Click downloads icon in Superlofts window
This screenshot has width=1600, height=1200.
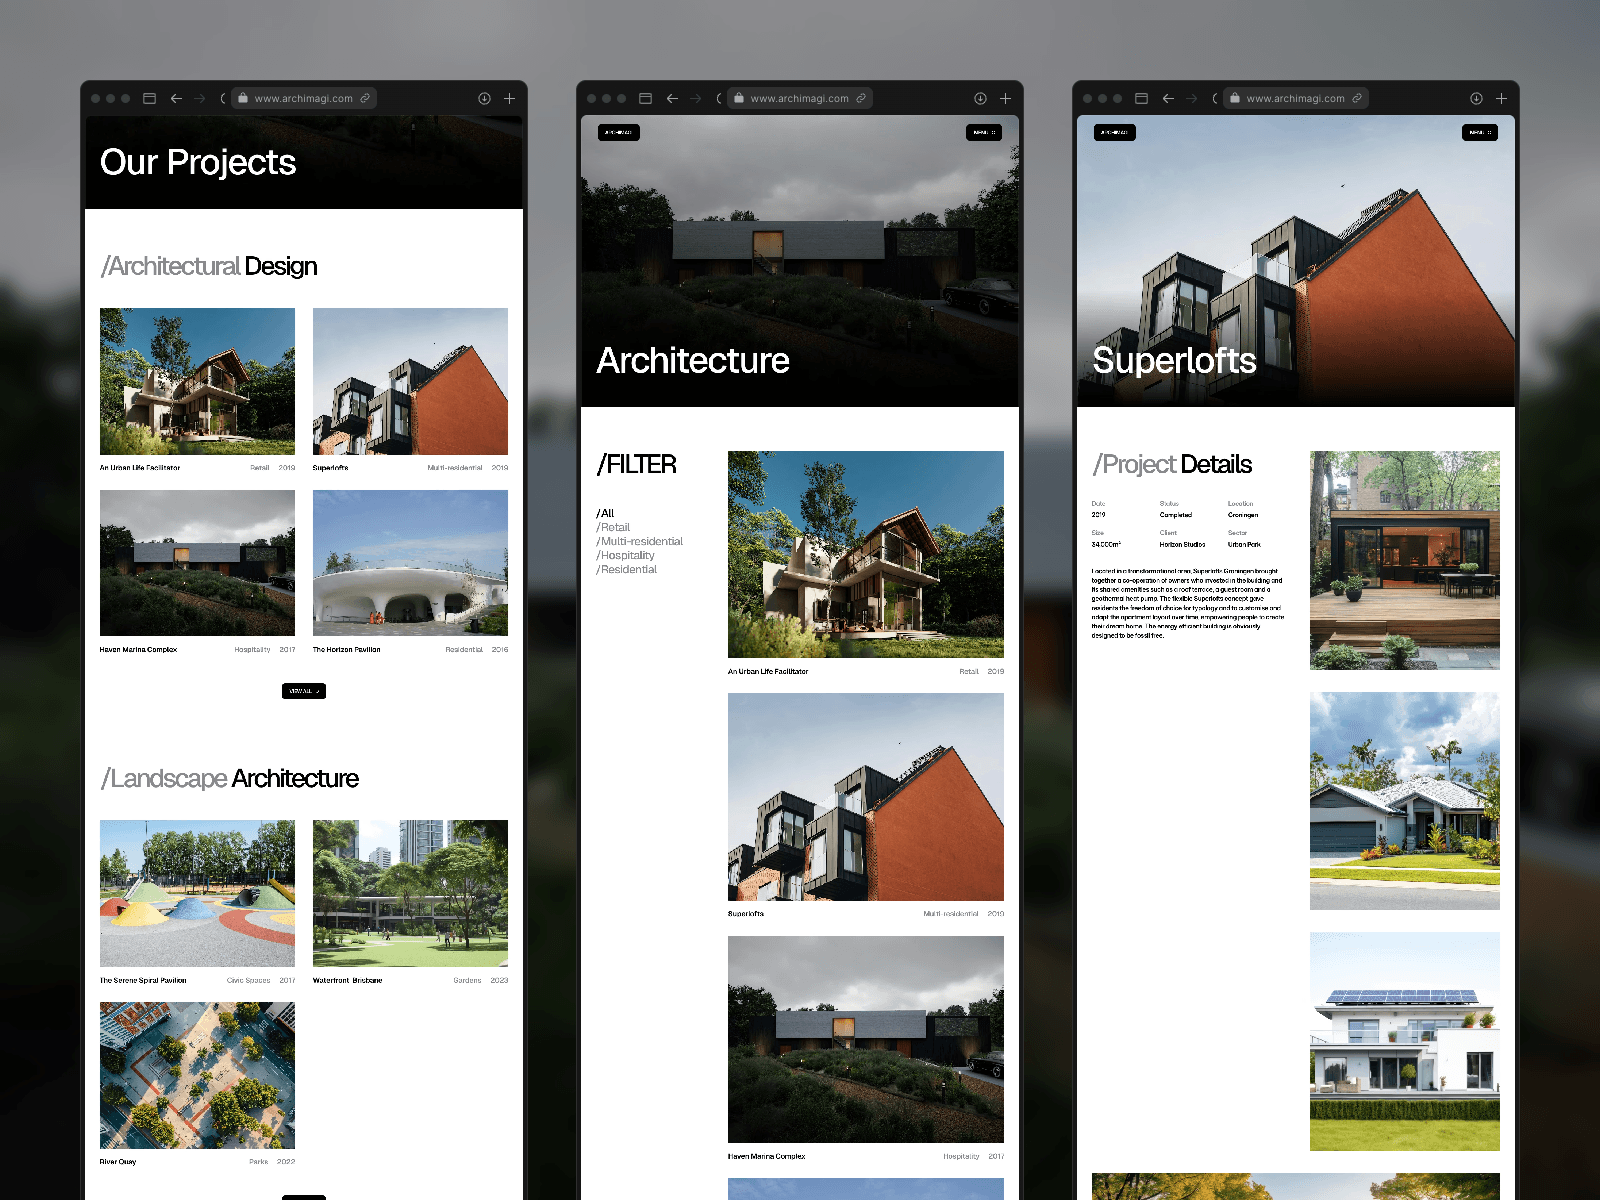[x=1476, y=98]
